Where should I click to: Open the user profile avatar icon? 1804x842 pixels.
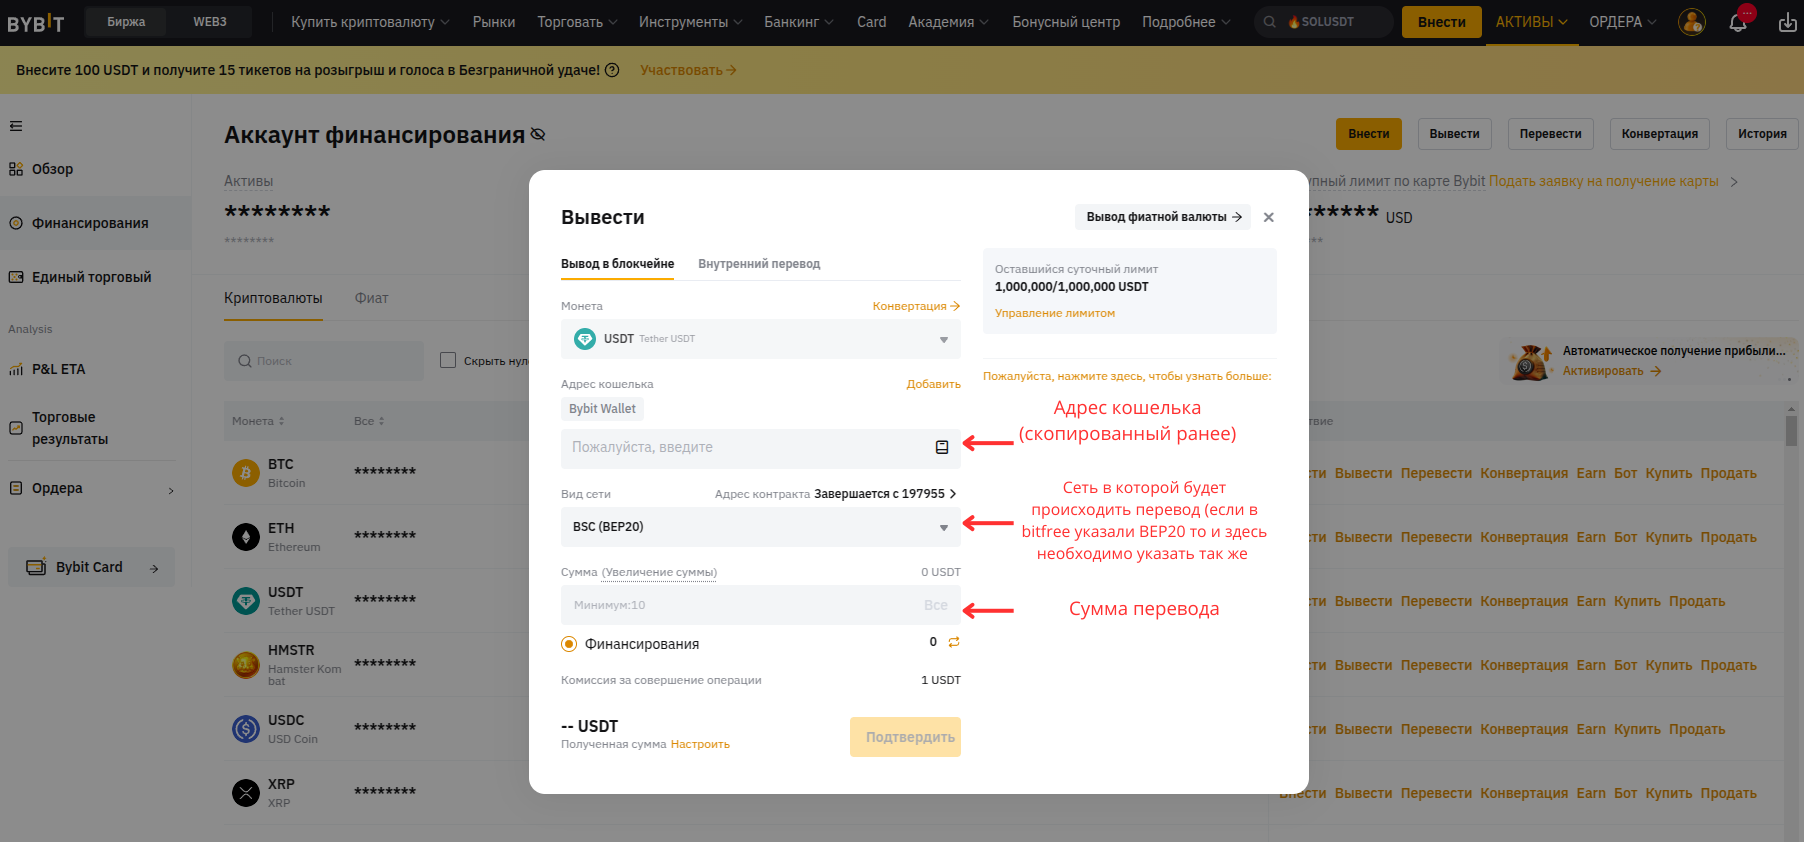(1692, 22)
